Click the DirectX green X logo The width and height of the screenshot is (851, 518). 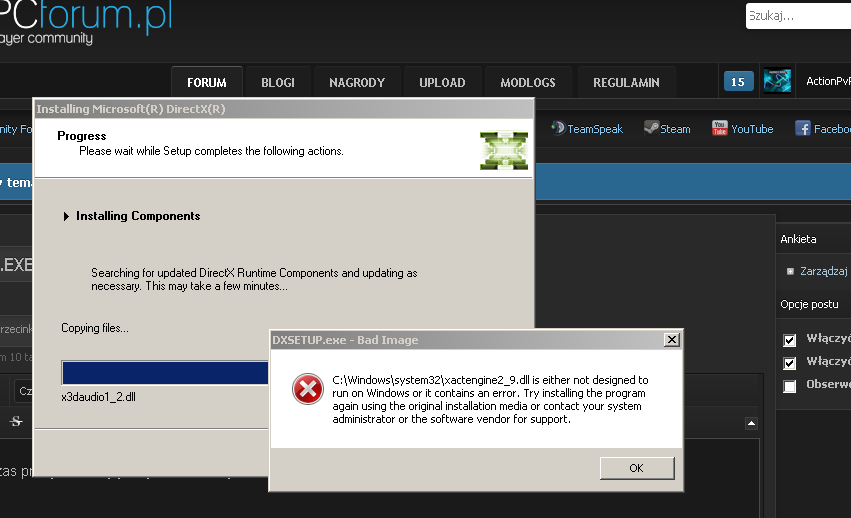tap(504, 150)
